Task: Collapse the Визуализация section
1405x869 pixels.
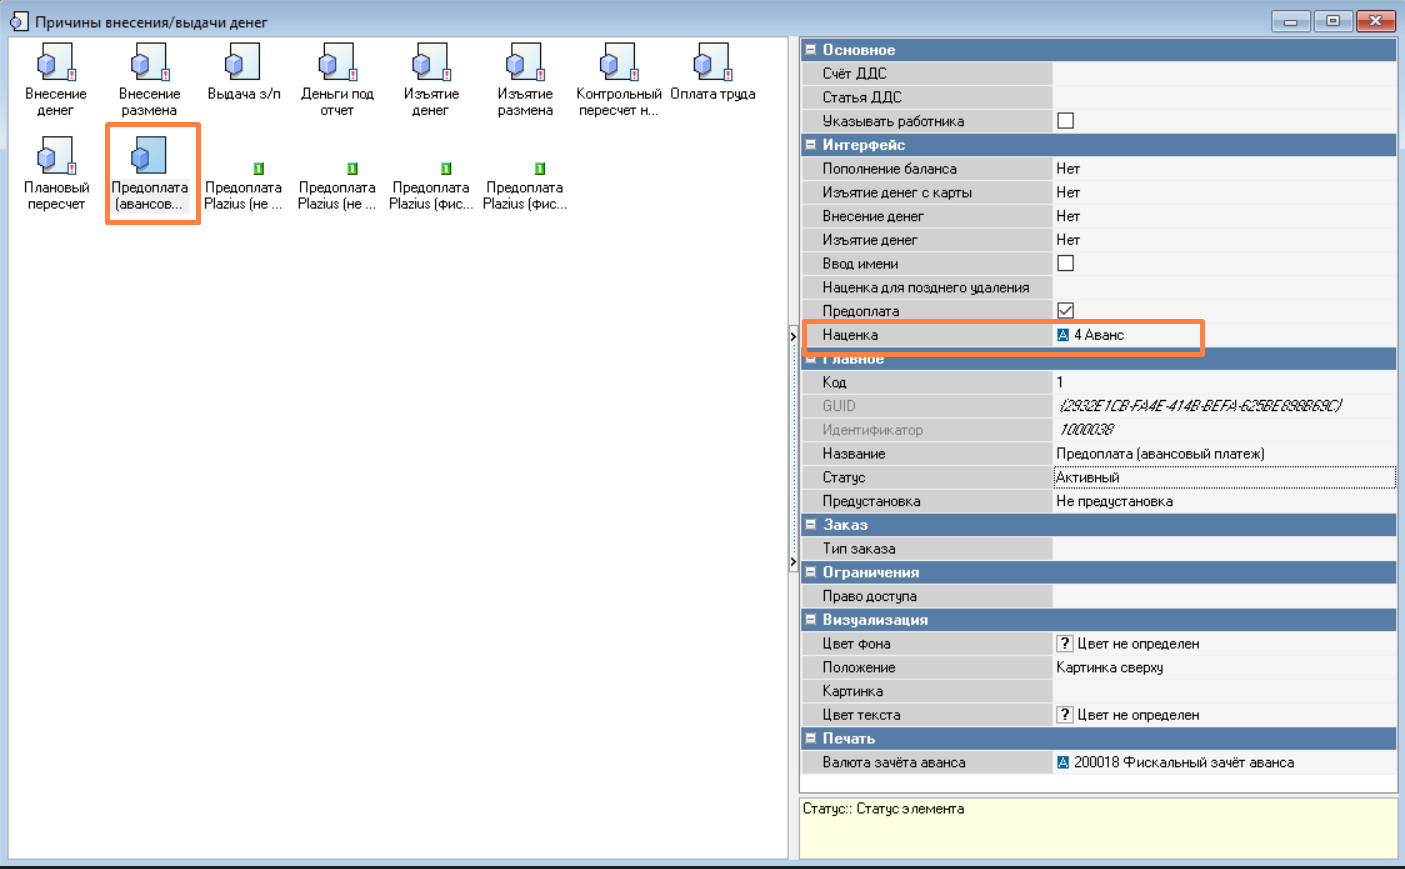Action: (x=811, y=620)
